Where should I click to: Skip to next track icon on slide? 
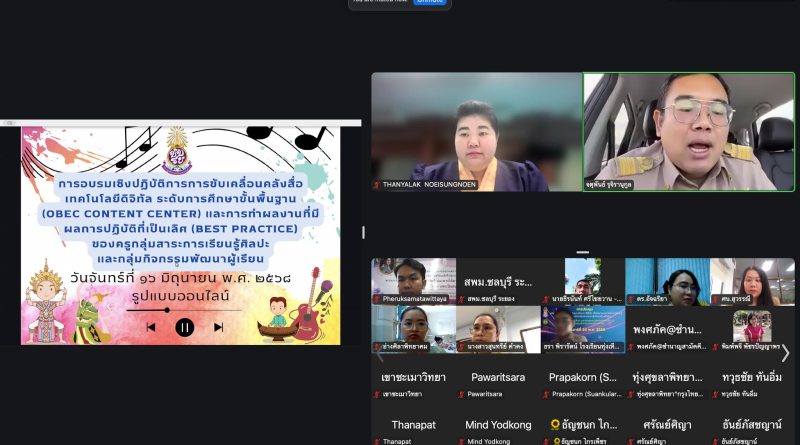point(218,327)
